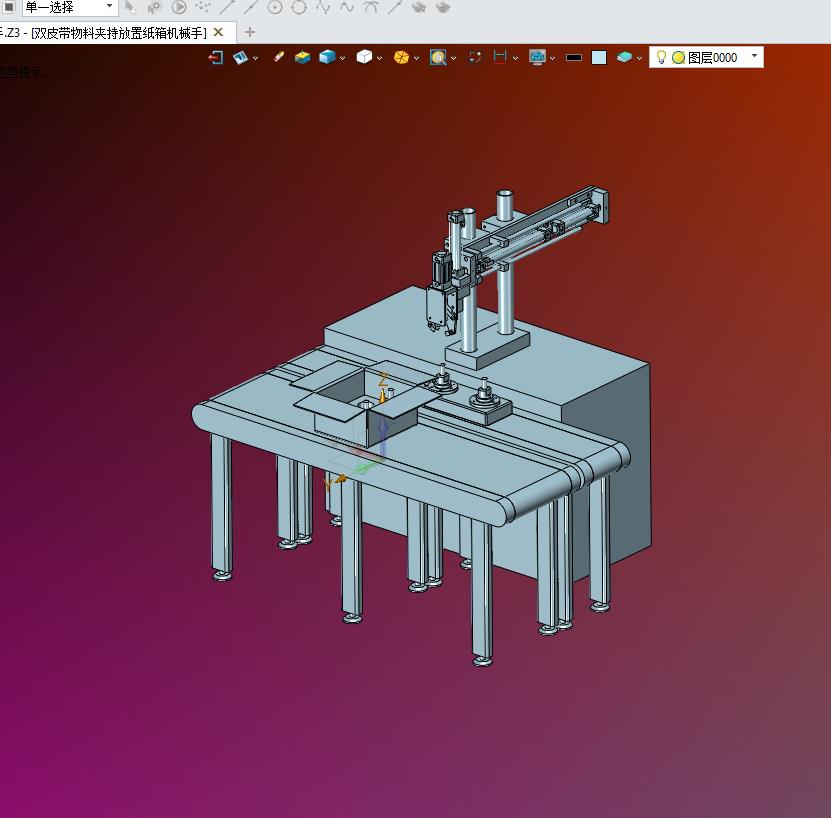Image resolution: width=831 pixels, height=818 pixels.
Task: Click the orange segmented circle icon
Action: tap(401, 58)
